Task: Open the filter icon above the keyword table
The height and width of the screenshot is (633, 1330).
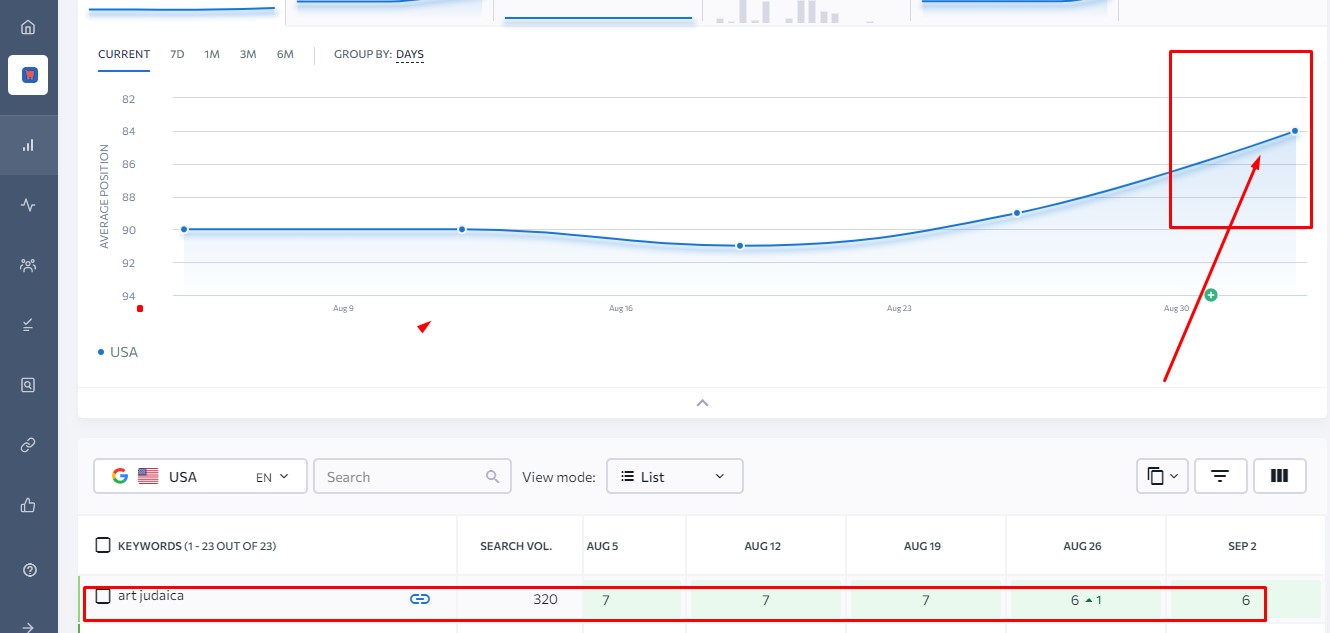Action: pyautogui.click(x=1220, y=476)
